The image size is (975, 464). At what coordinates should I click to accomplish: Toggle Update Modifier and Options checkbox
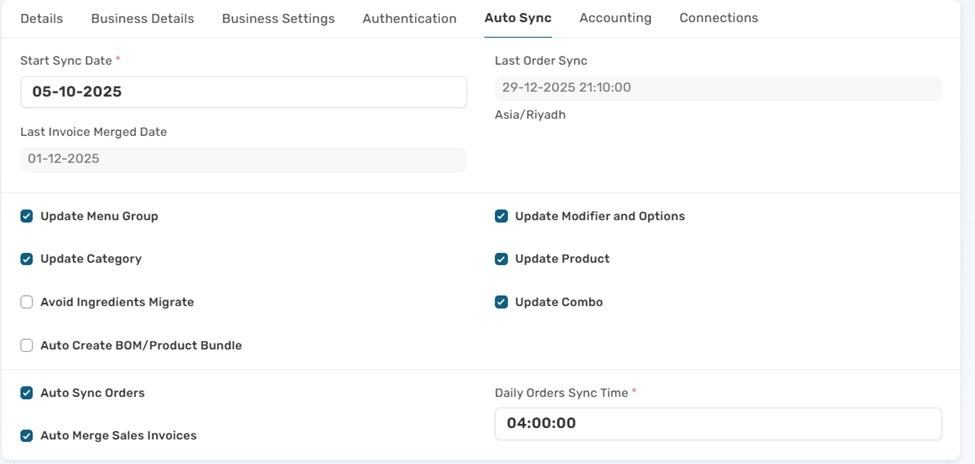(501, 216)
